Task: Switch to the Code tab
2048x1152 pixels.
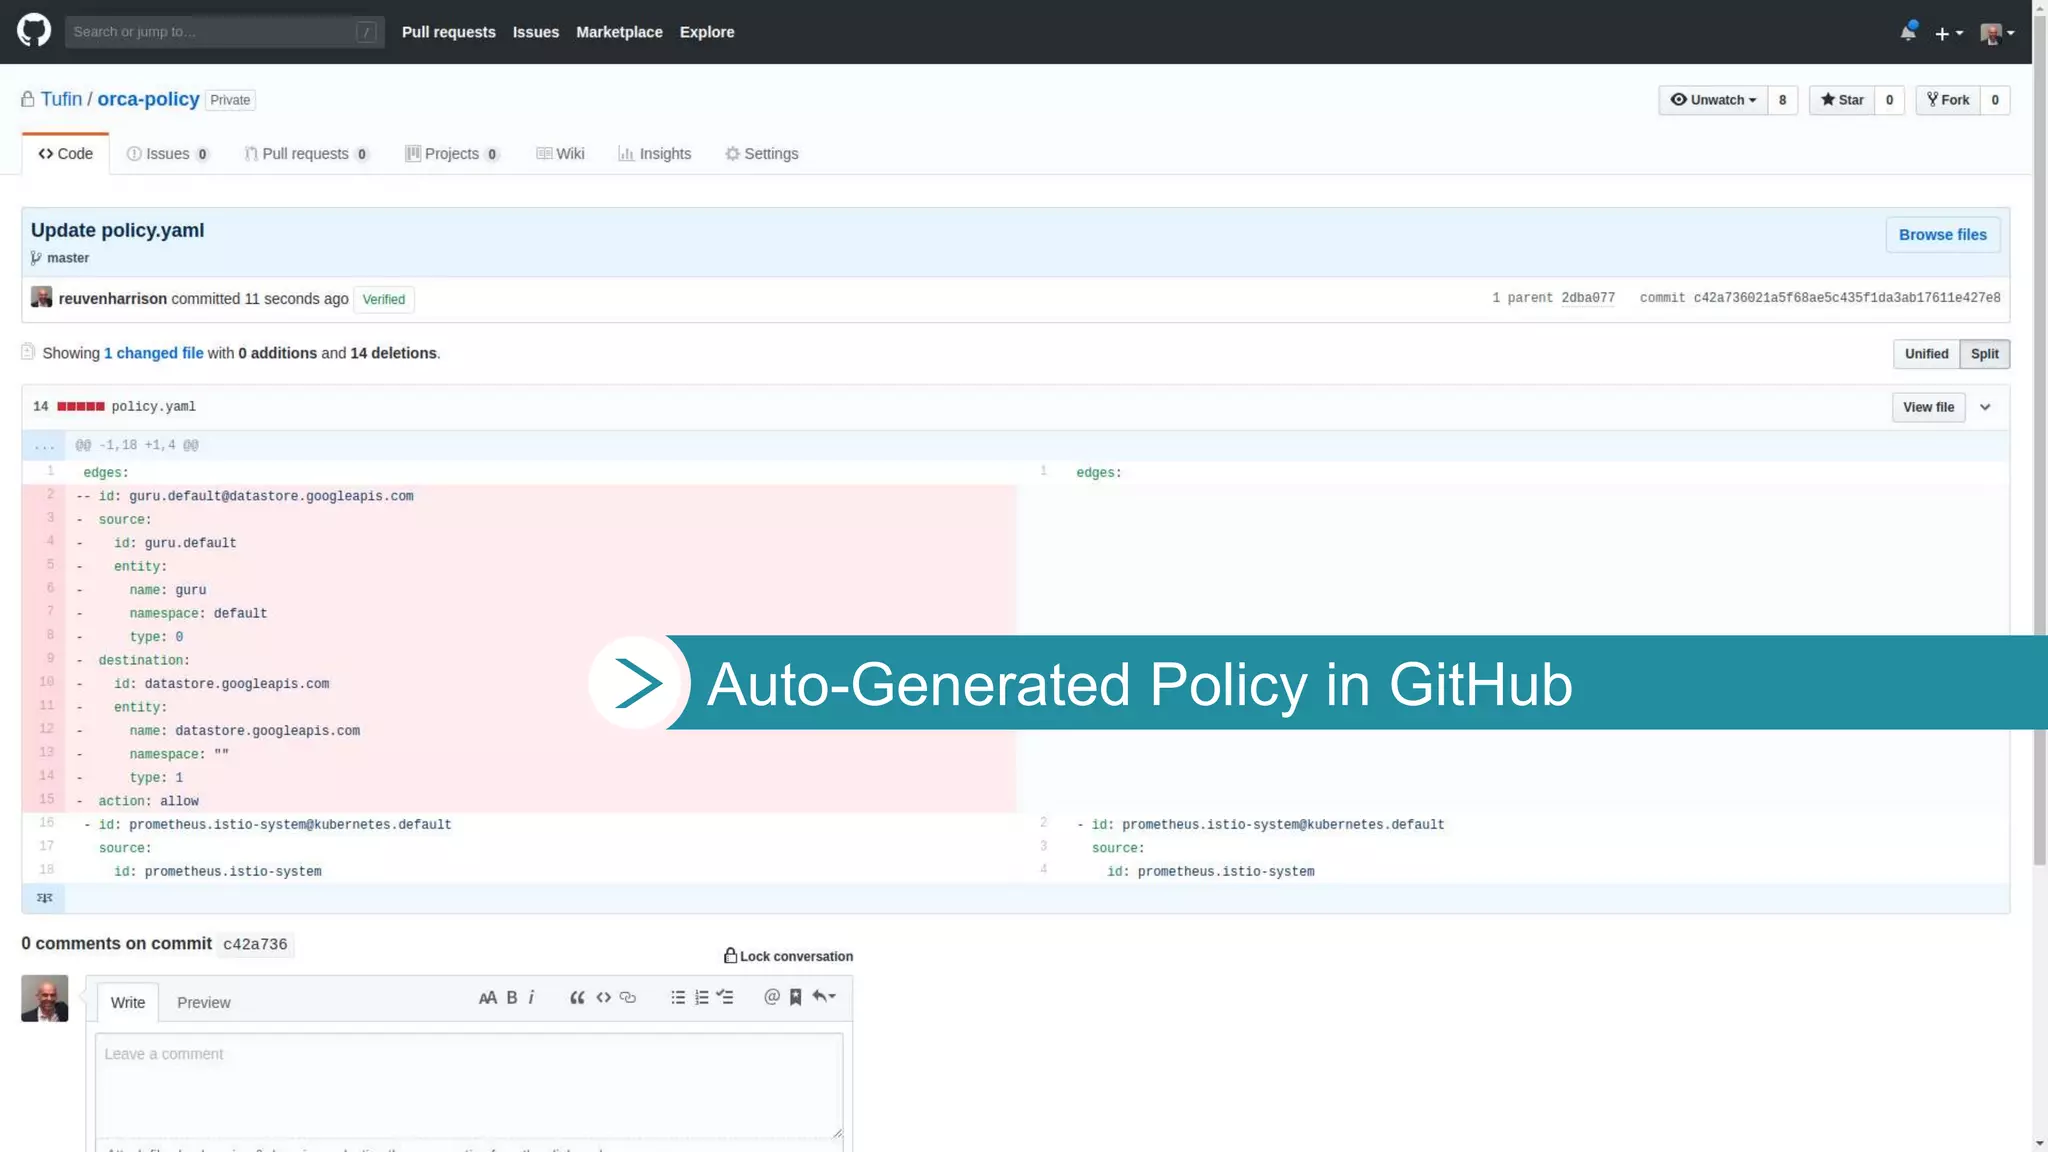Action: tap(66, 154)
